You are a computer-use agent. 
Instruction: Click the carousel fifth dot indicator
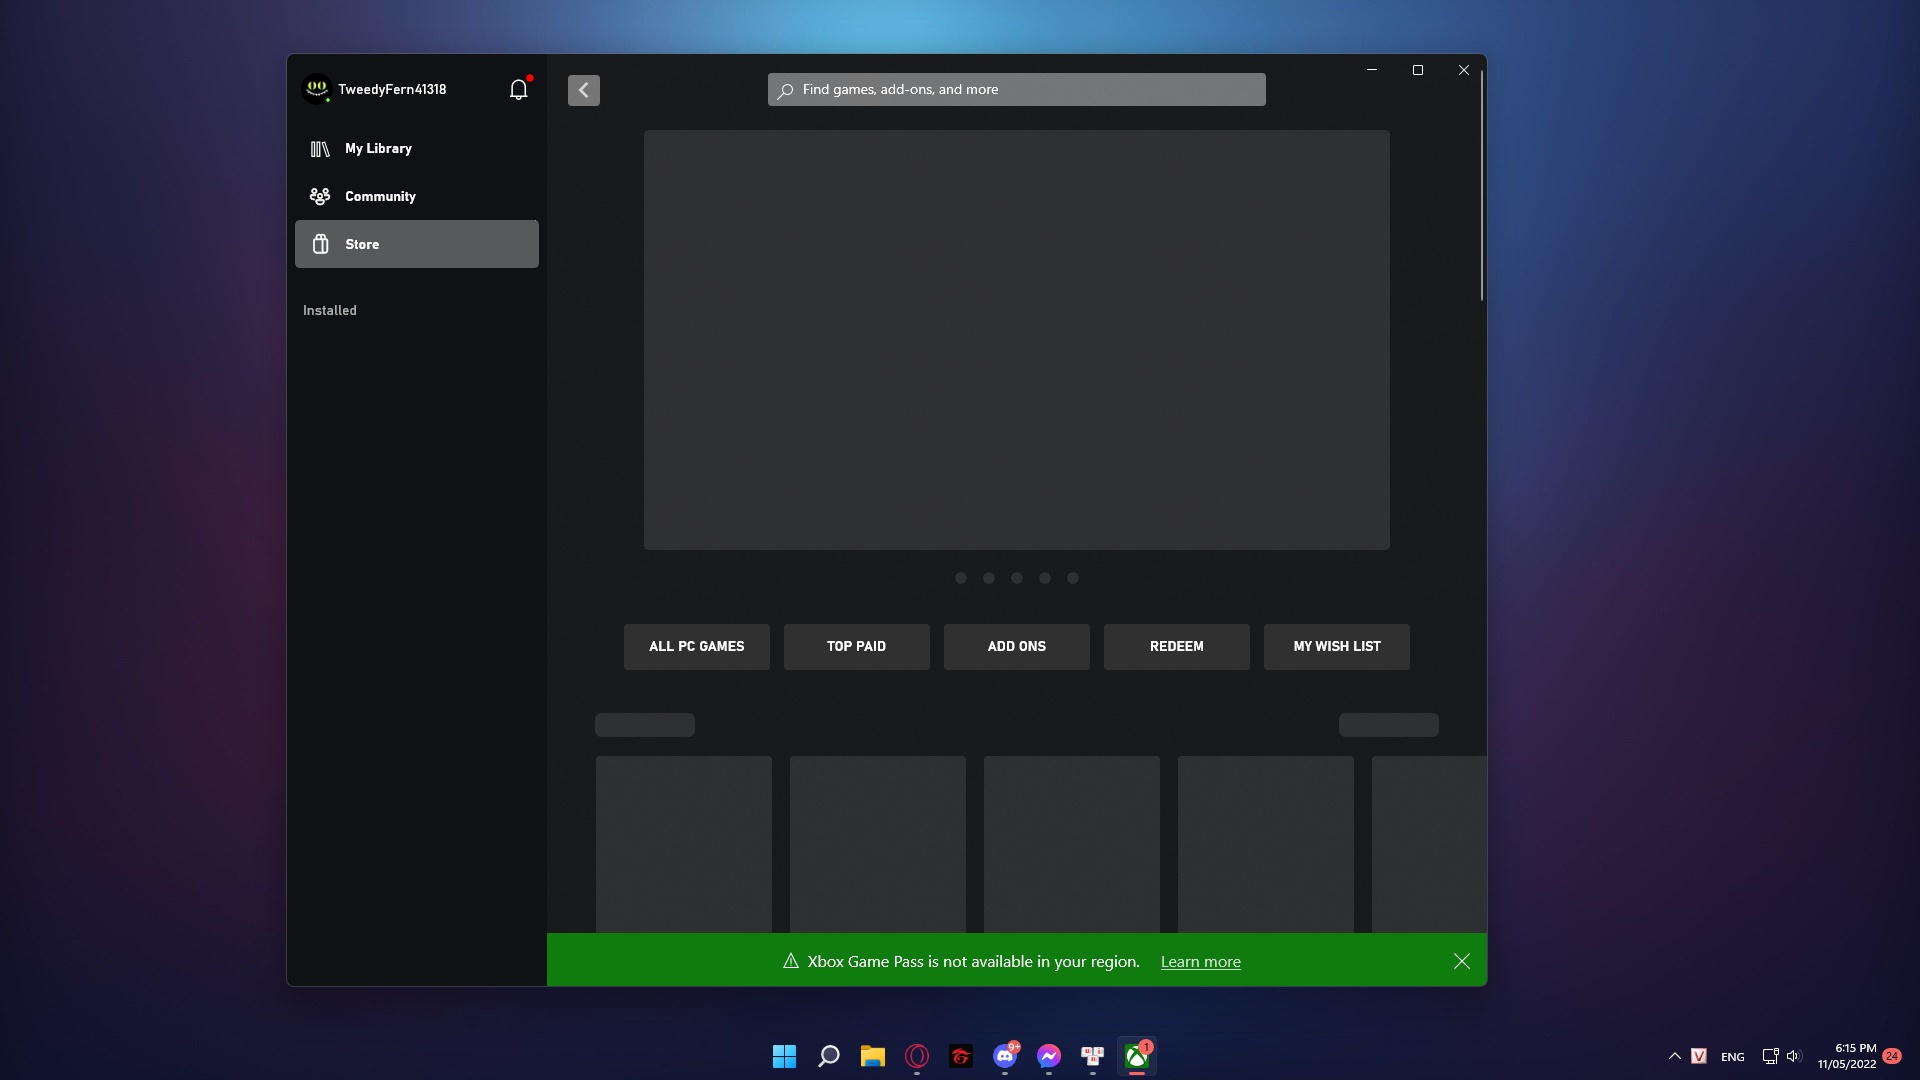click(x=1072, y=578)
